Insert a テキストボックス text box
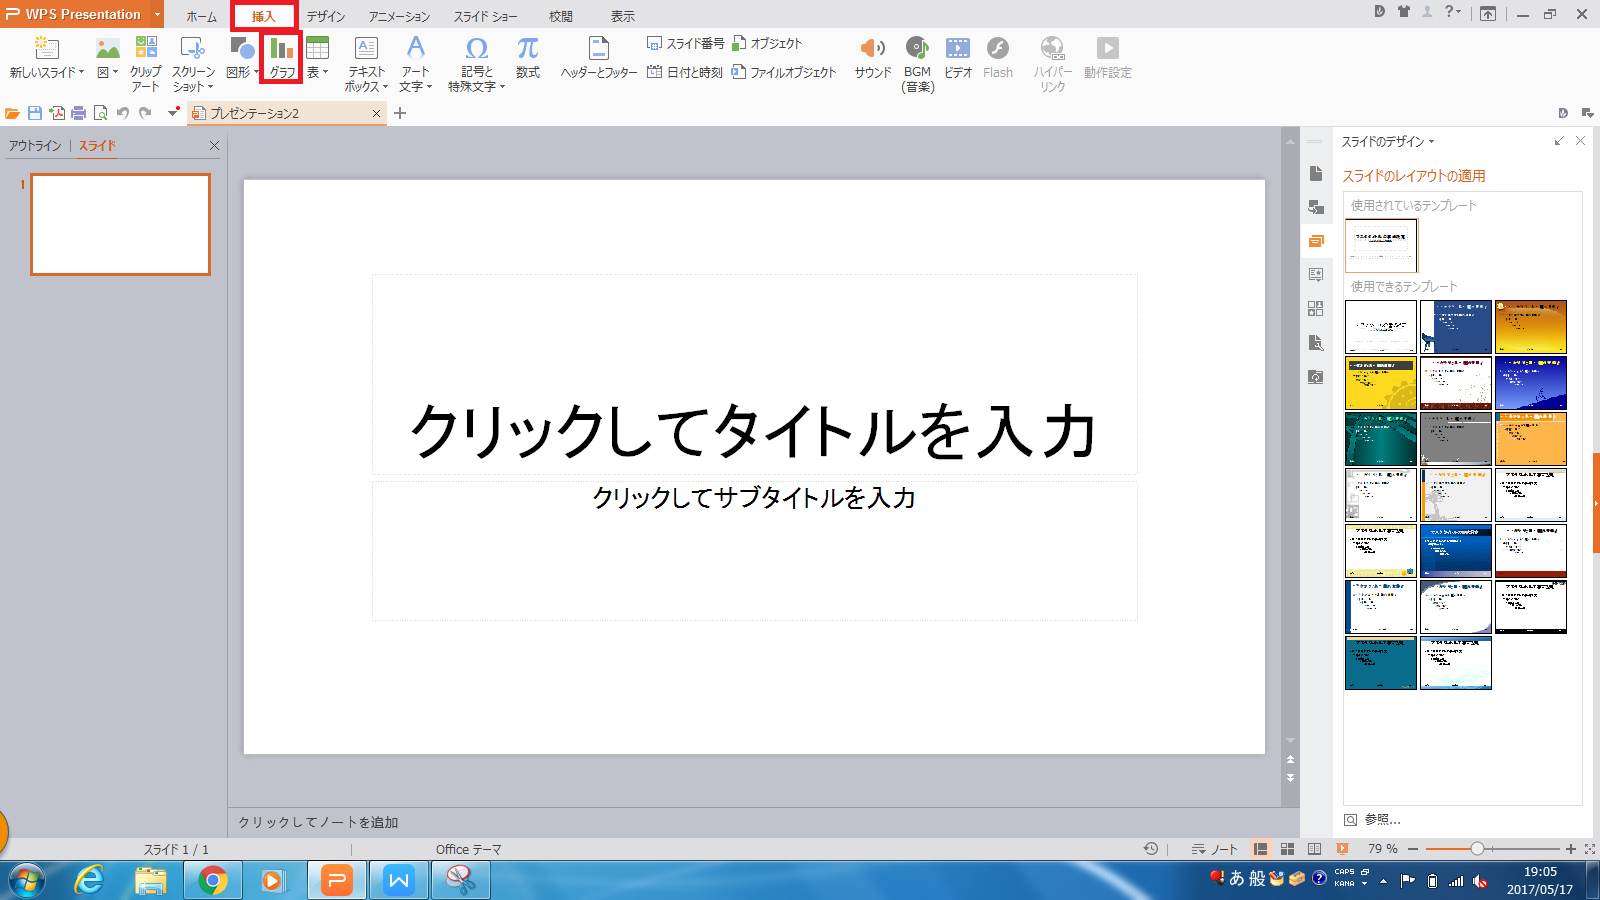The image size is (1600, 900). [366, 62]
